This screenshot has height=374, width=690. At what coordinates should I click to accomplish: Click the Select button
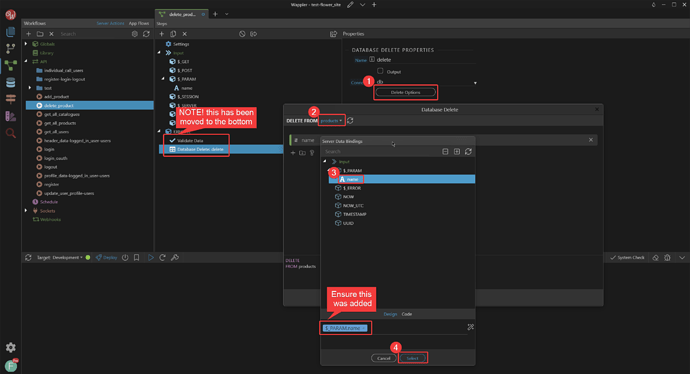pos(412,358)
